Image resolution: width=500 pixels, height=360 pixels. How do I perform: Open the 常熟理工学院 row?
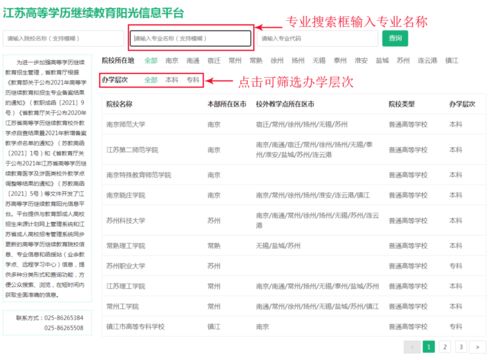click(294, 246)
